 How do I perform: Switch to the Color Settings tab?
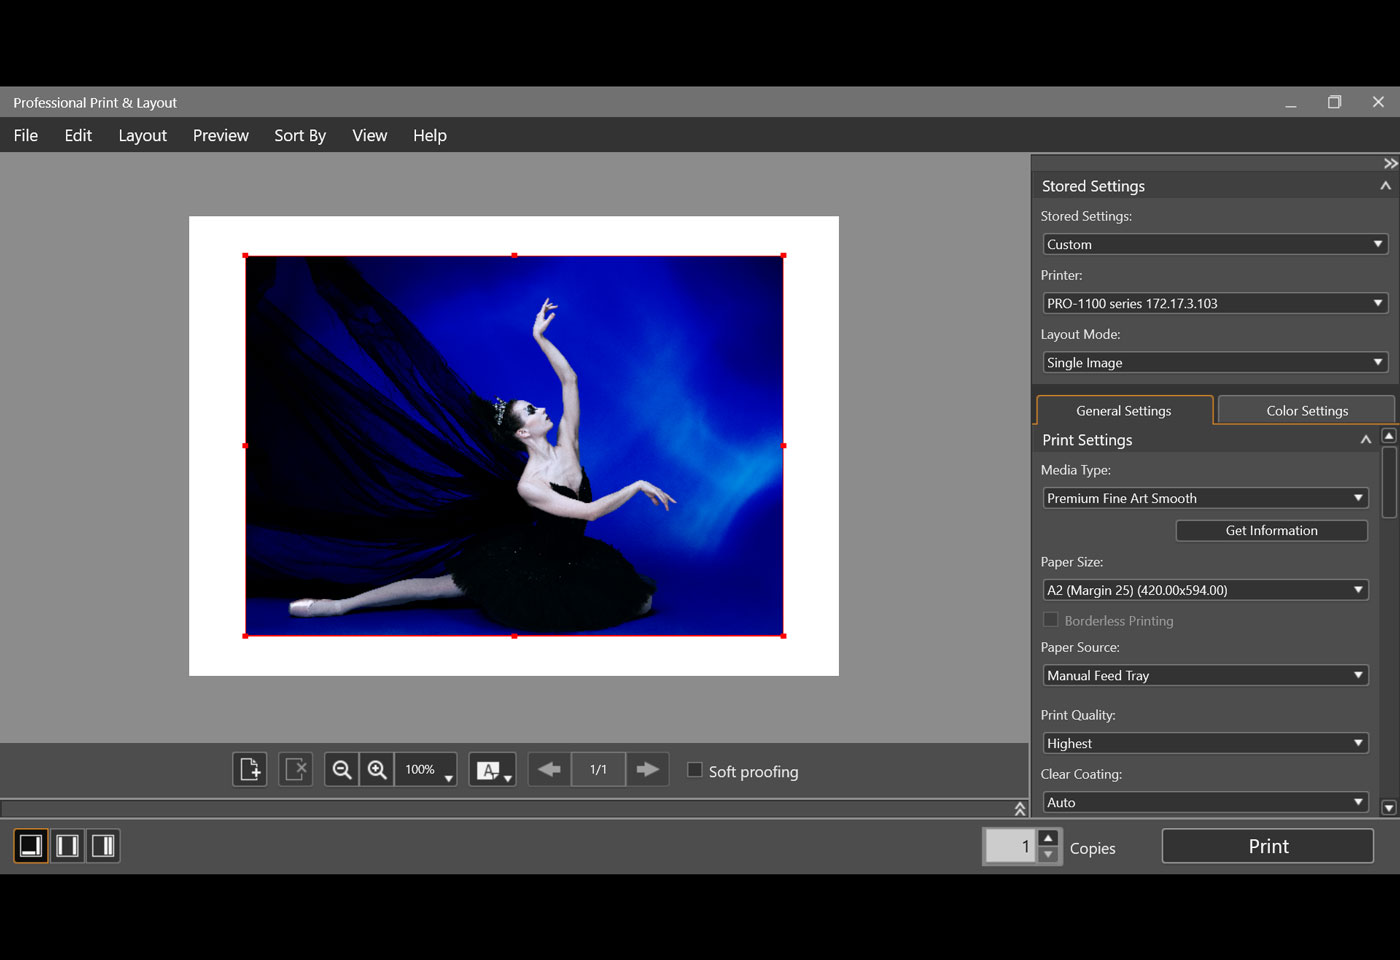[1306, 410]
